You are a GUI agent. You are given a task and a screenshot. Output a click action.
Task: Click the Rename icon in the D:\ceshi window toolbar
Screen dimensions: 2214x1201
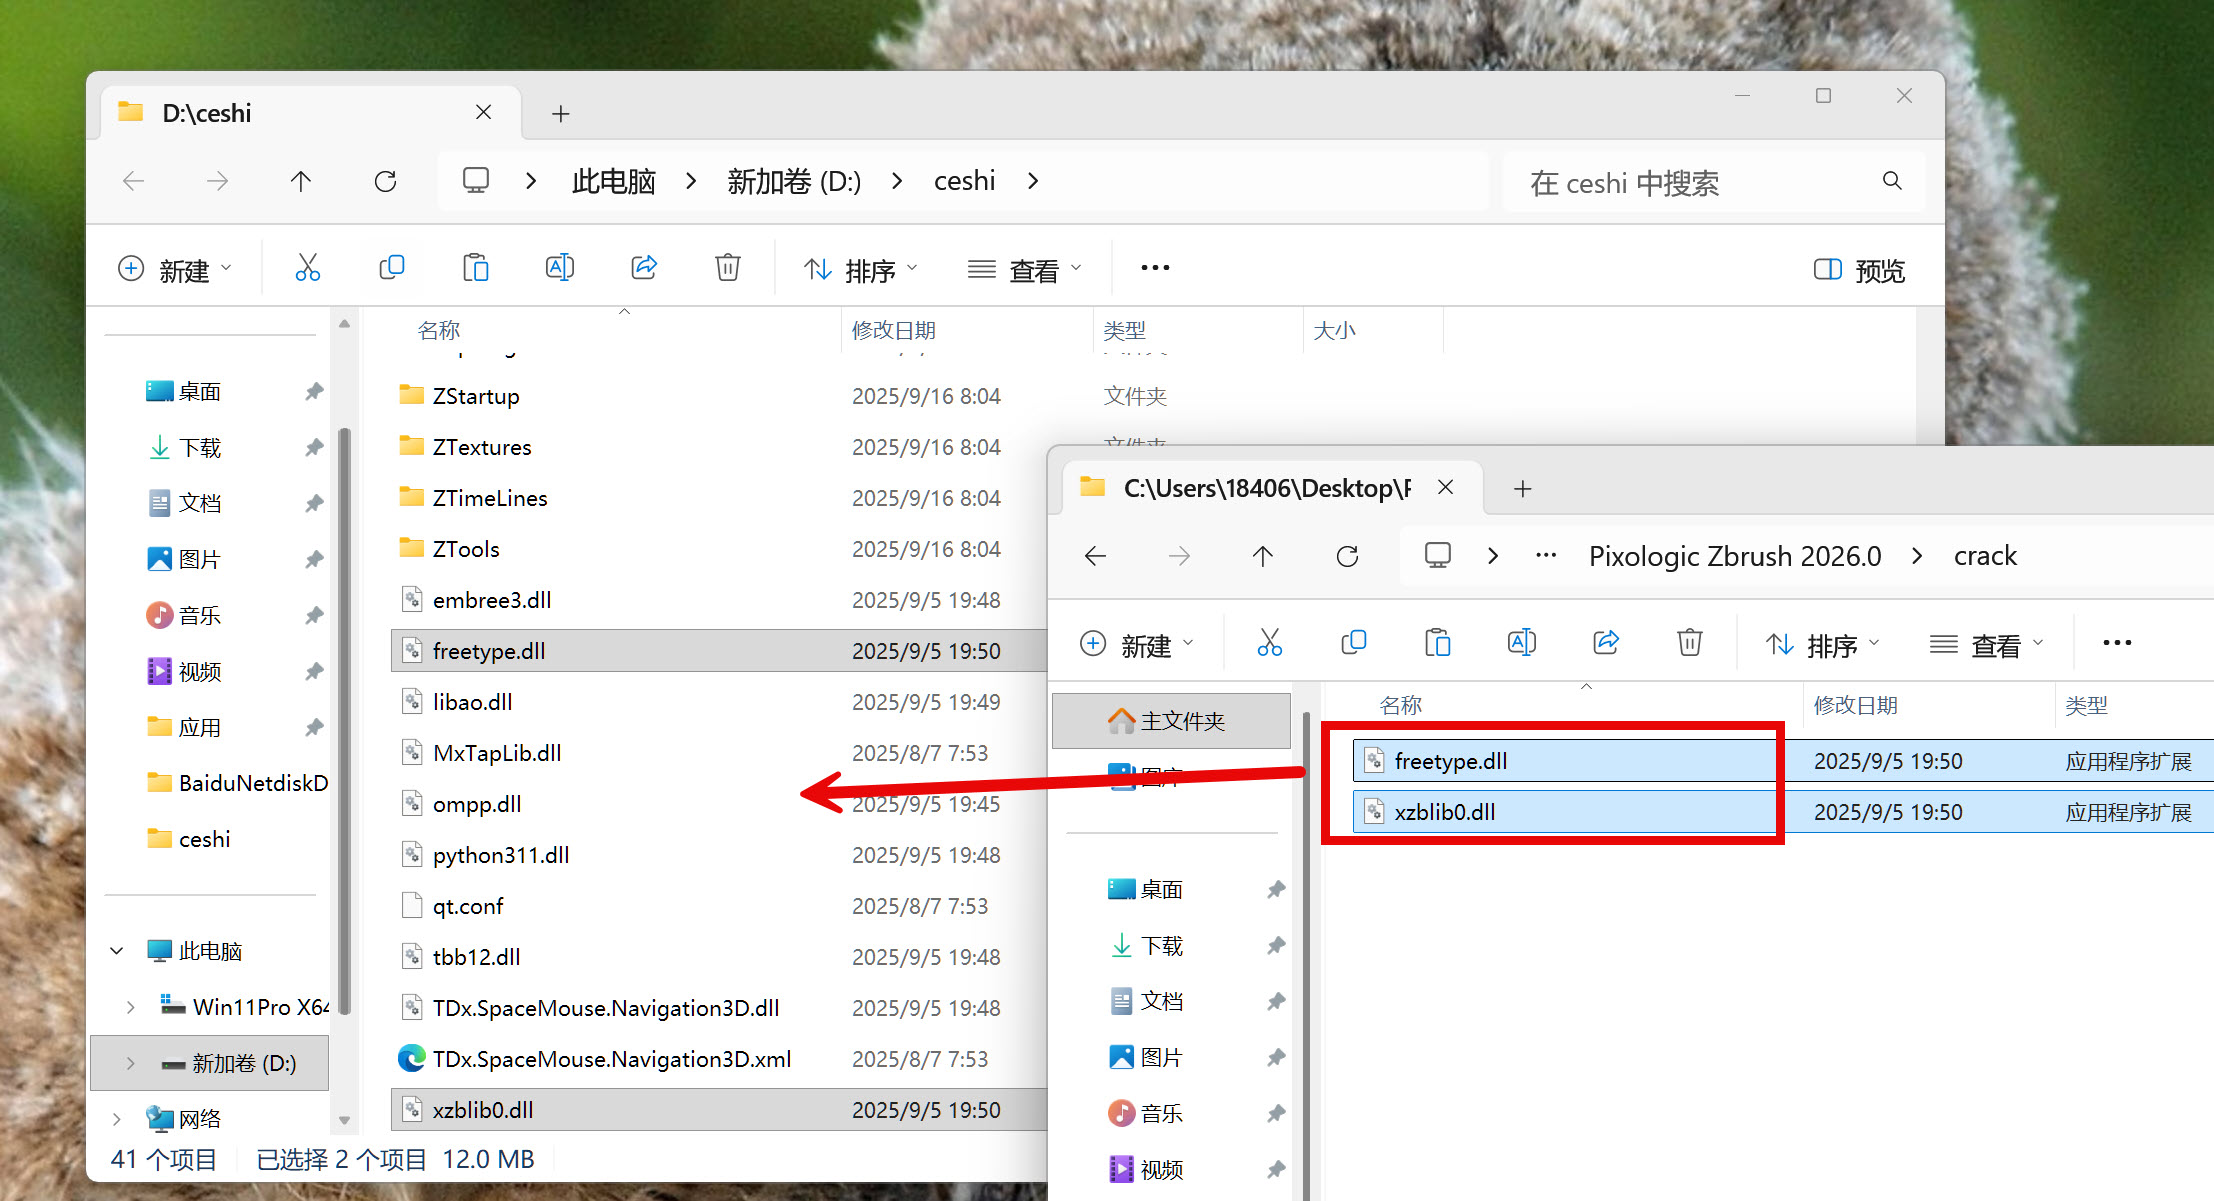(560, 268)
